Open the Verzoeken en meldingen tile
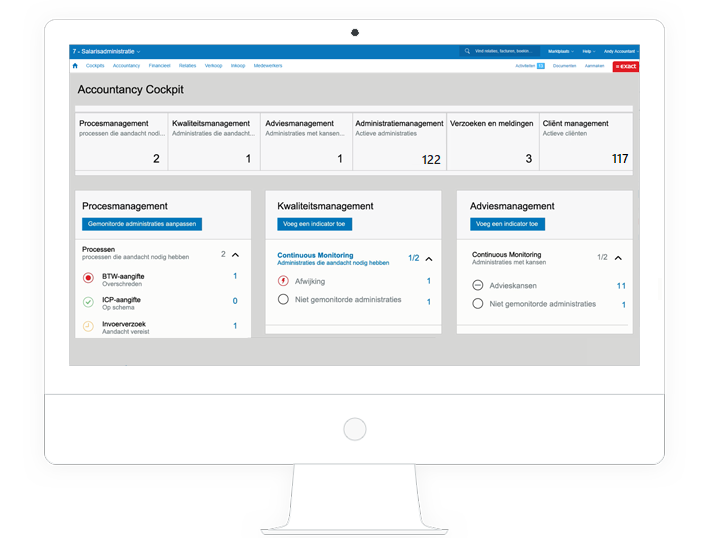Screen dimensions: 708x538 [x=493, y=142]
